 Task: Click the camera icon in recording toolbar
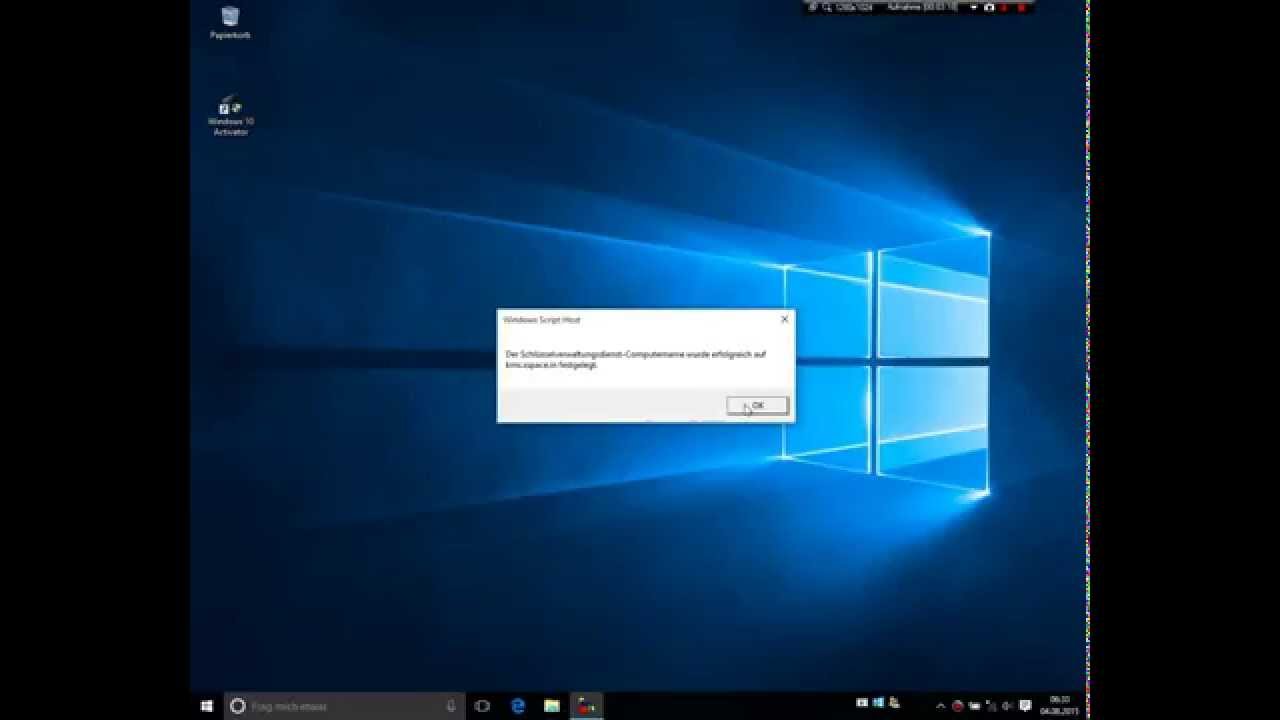[x=989, y=7]
